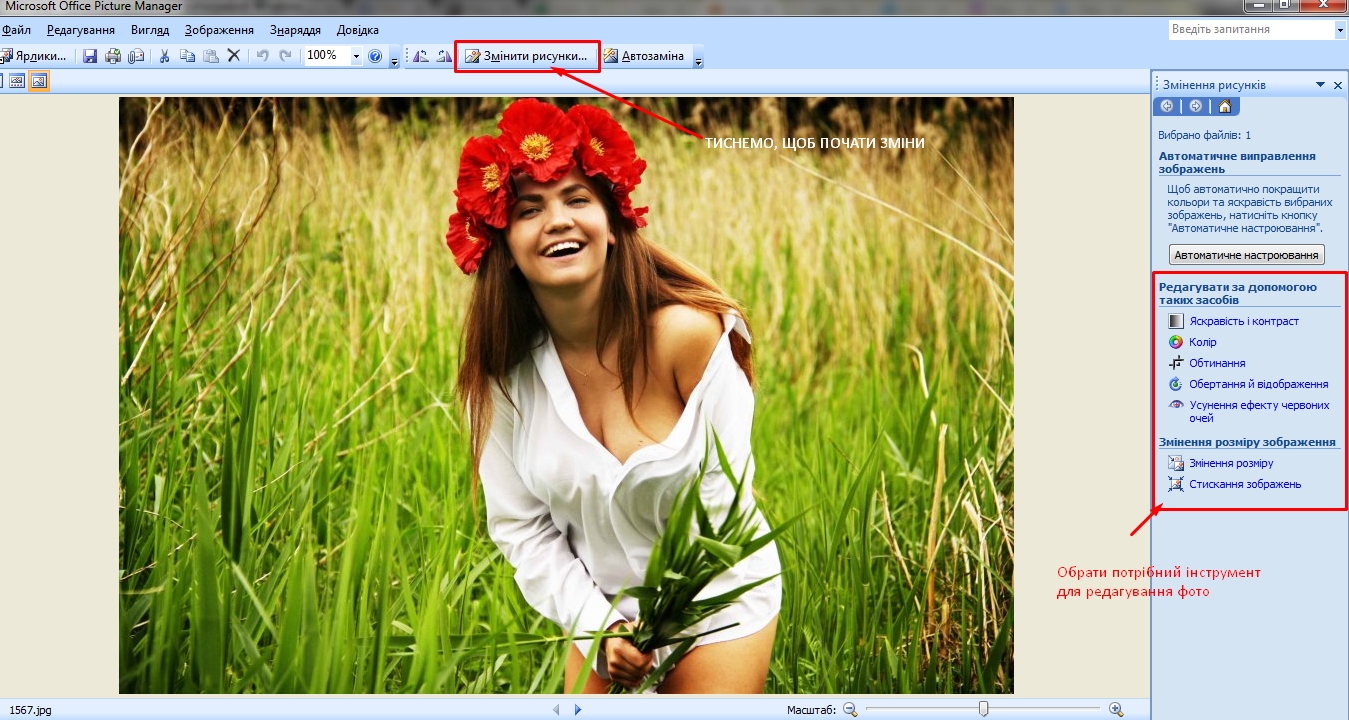Switch to filmstrip view icon
Image resolution: width=1349 pixels, height=720 pixels.
(17, 81)
